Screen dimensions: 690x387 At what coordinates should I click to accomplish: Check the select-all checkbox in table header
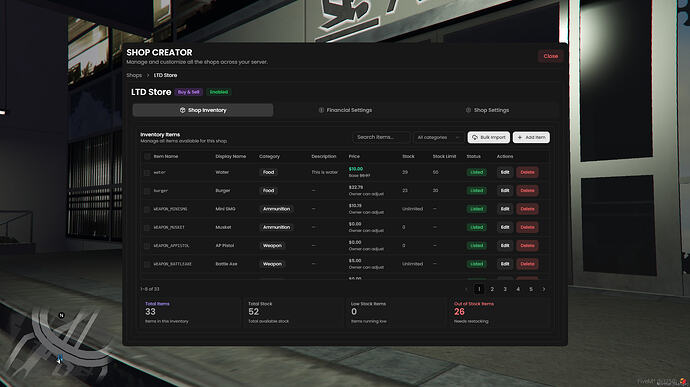pyautogui.click(x=147, y=156)
